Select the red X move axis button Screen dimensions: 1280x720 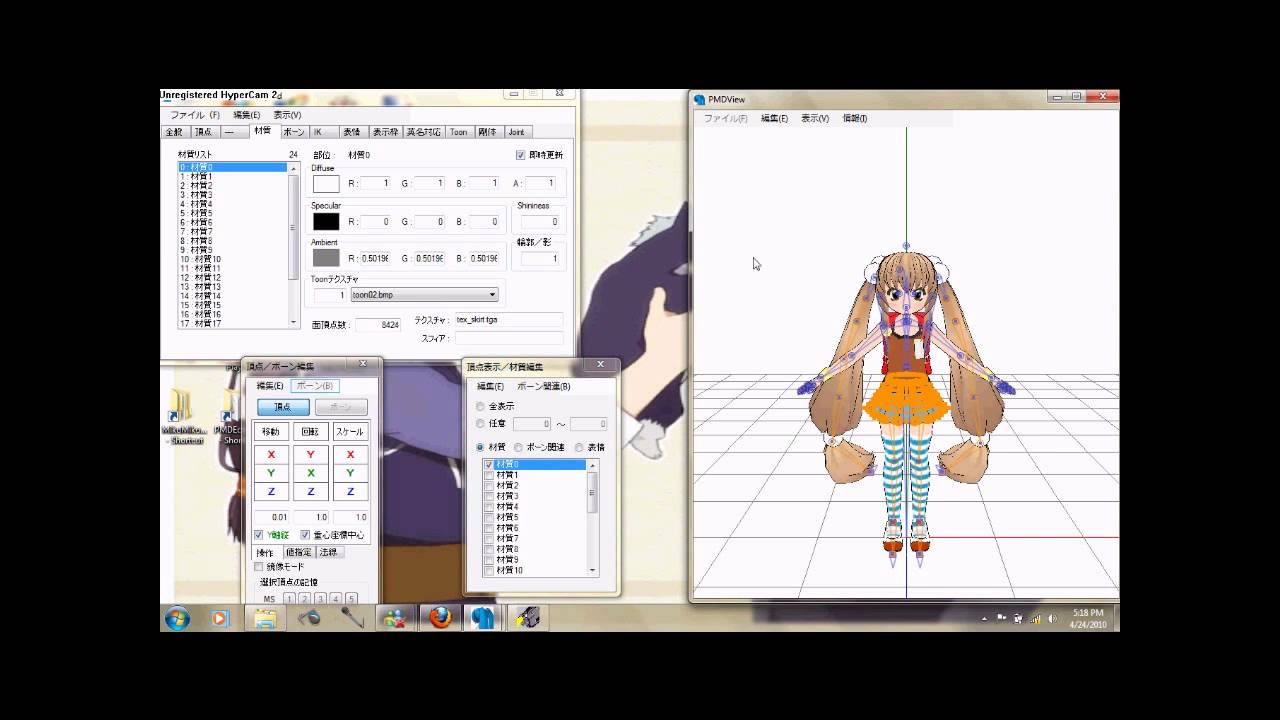271,454
